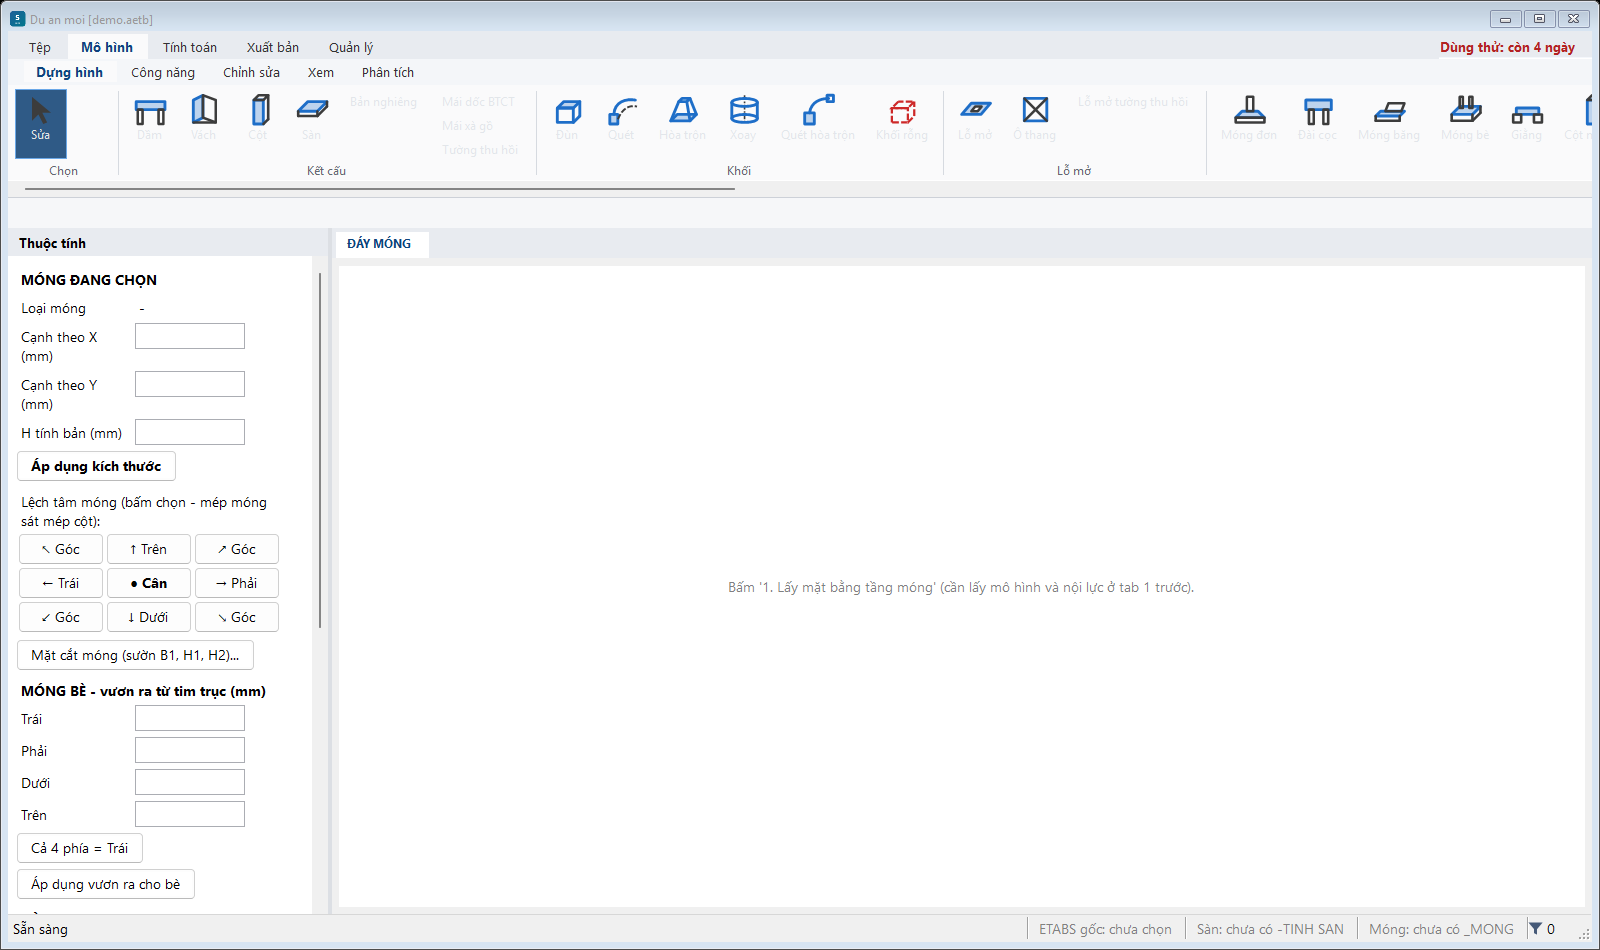Choose the Ô thang stair opening tool

click(x=1035, y=119)
